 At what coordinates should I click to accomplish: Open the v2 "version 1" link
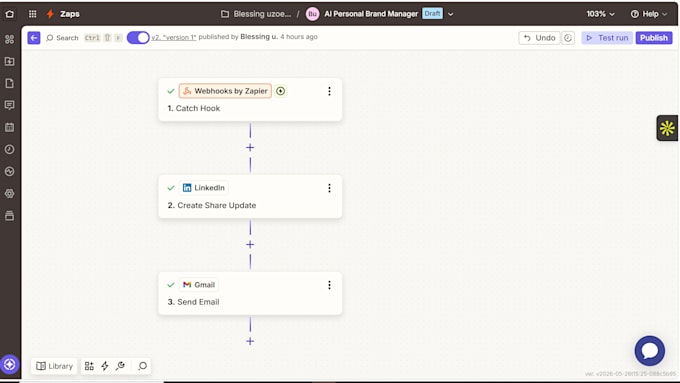coord(173,37)
